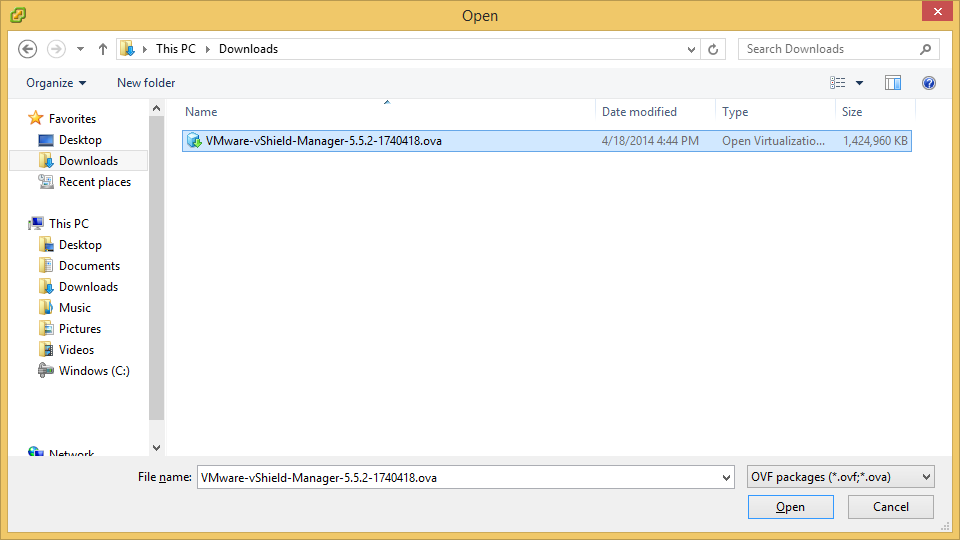Image resolution: width=960 pixels, height=540 pixels.
Task: Open the Music folder
Action: pos(75,307)
